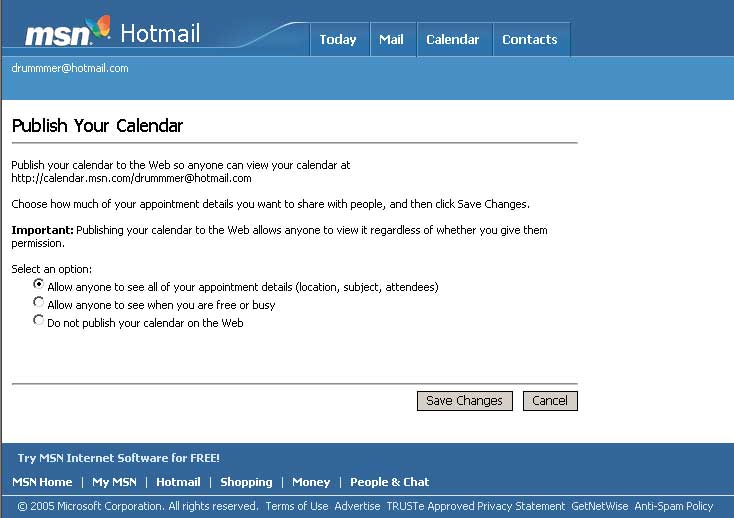Click the Save Changes button
Viewport: 734px width, 518px height.
(x=464, y=401)
